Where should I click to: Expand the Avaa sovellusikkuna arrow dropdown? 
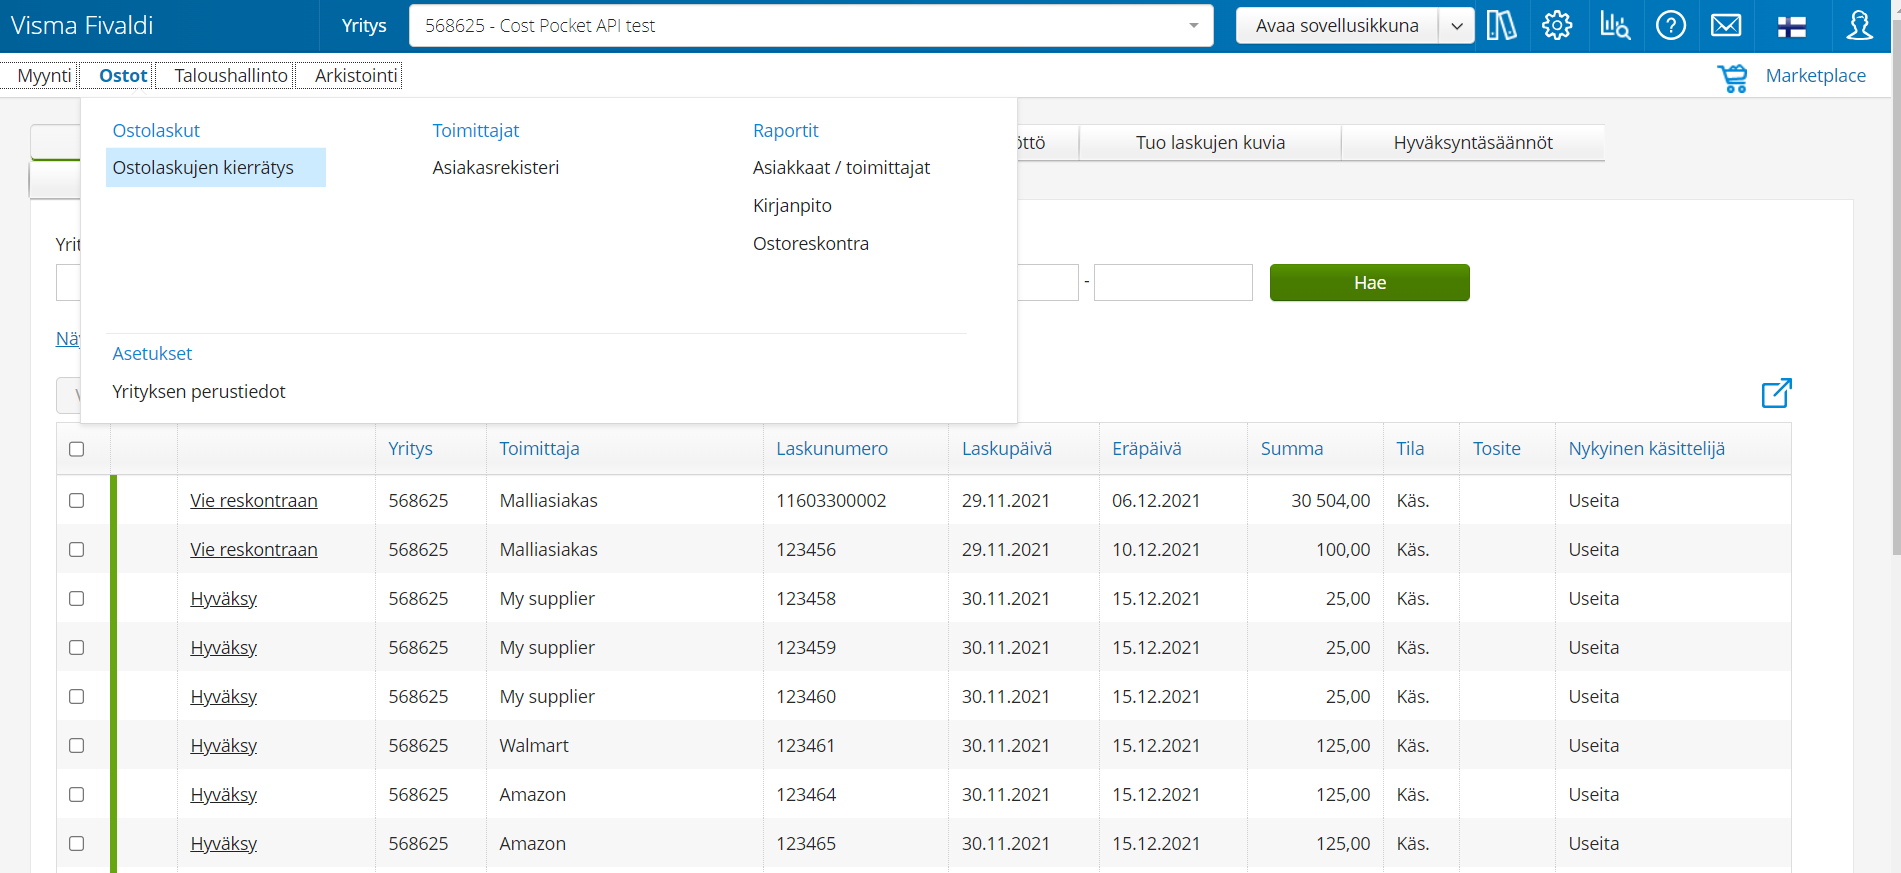point(1456,26)
